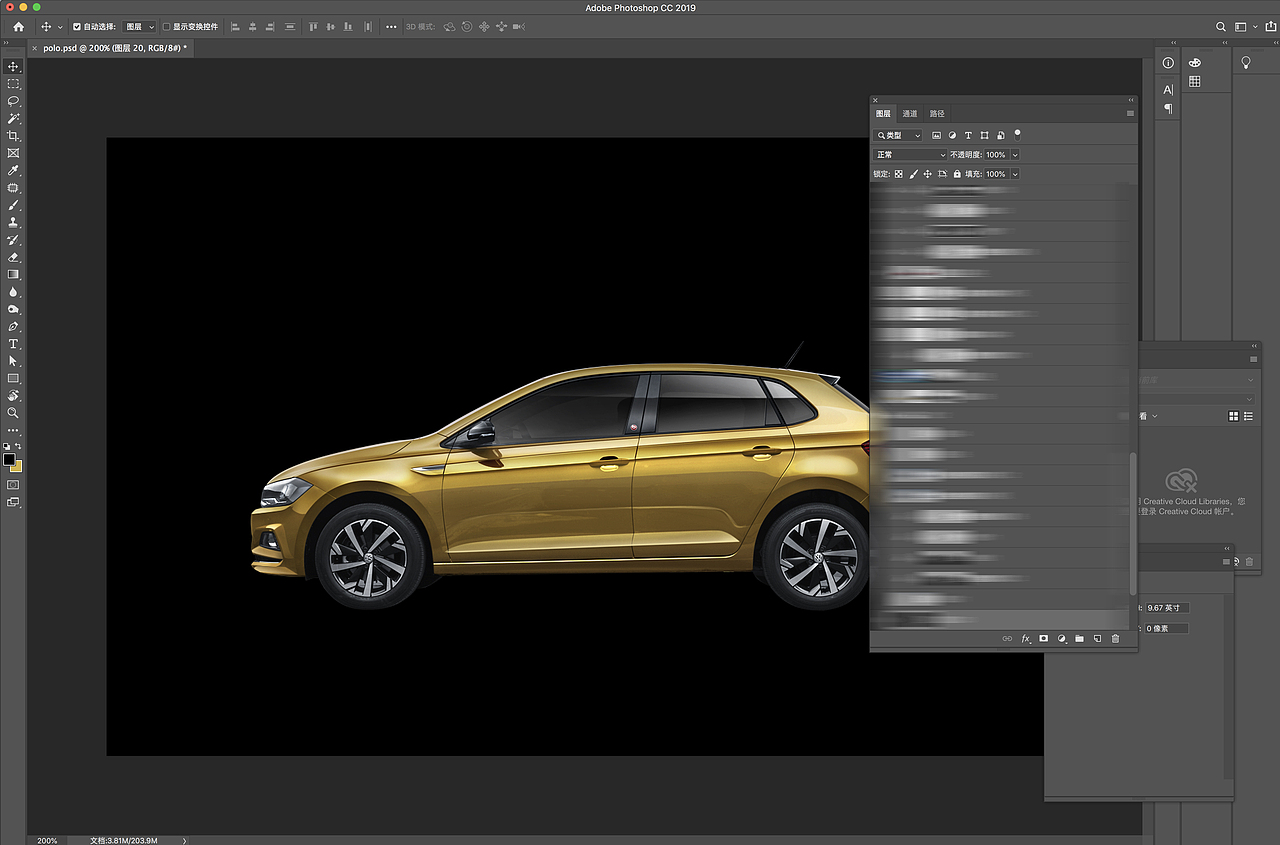Toggle the 自动选择 checkbox
Viewport: 1280px width, 845px height.
(x=77, y=27)
